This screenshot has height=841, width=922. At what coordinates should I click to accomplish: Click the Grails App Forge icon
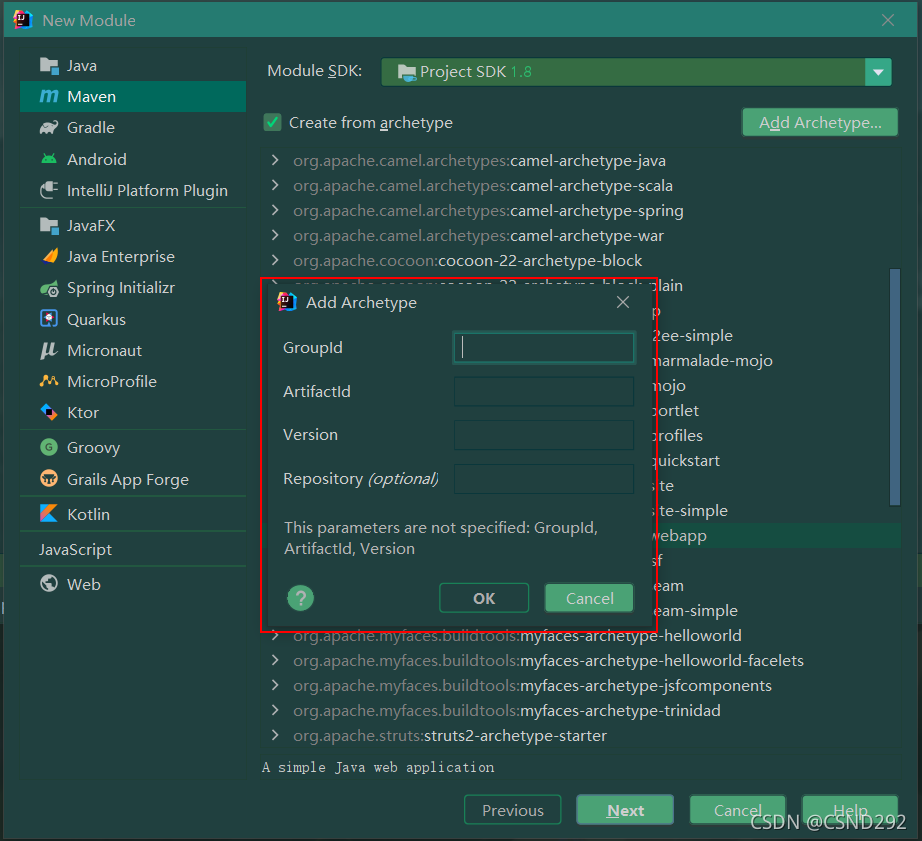[49, 479]
